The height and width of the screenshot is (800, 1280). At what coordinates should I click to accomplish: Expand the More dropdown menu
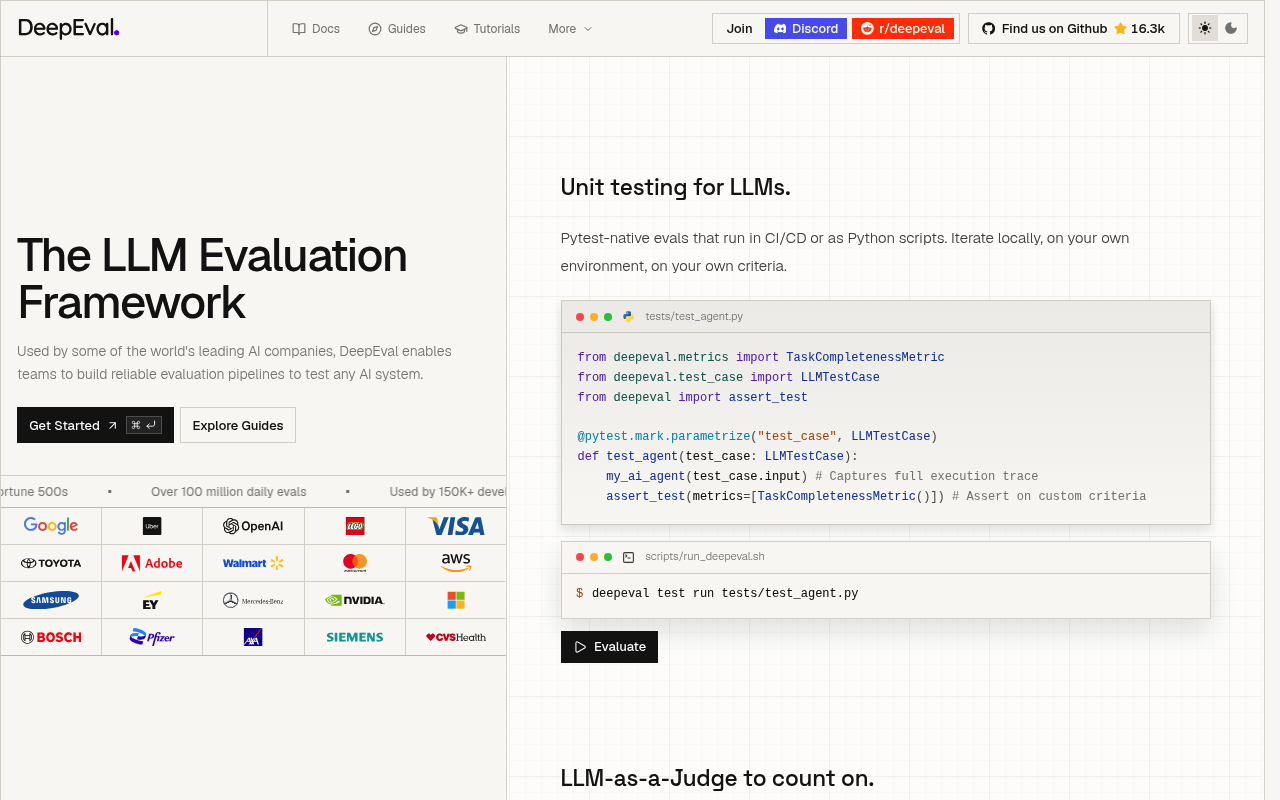[570, 29]
